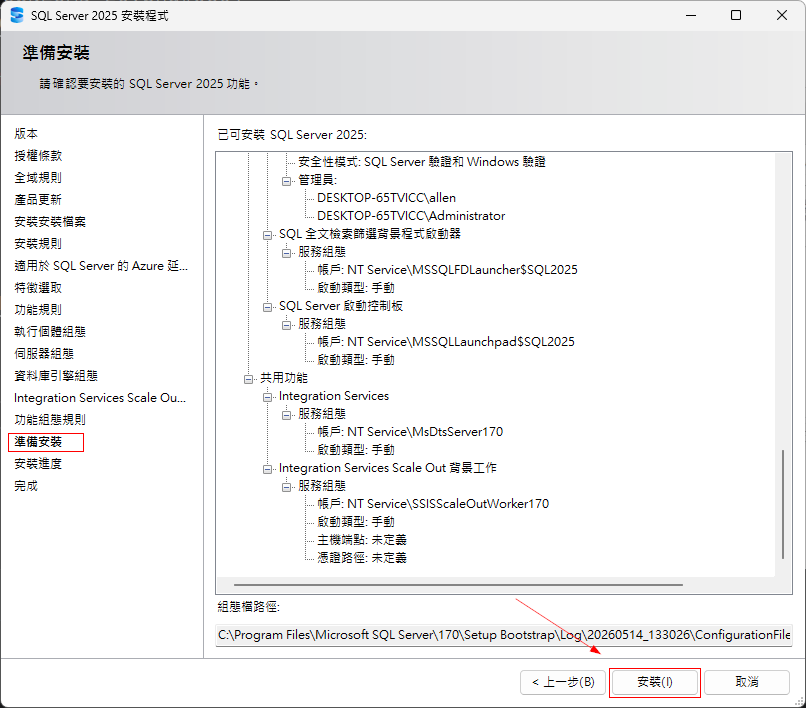Collapse the Integration Services node
This screenshot has height=708, width=806.
pyautogui.click(x=267, y=396)
